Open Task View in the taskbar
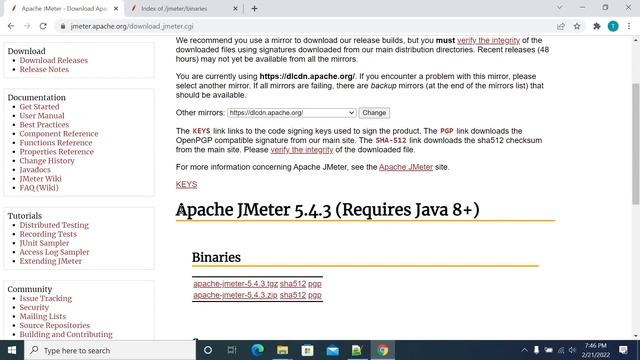This screenshot has width=640, height=360. click(x=232, y=350)
